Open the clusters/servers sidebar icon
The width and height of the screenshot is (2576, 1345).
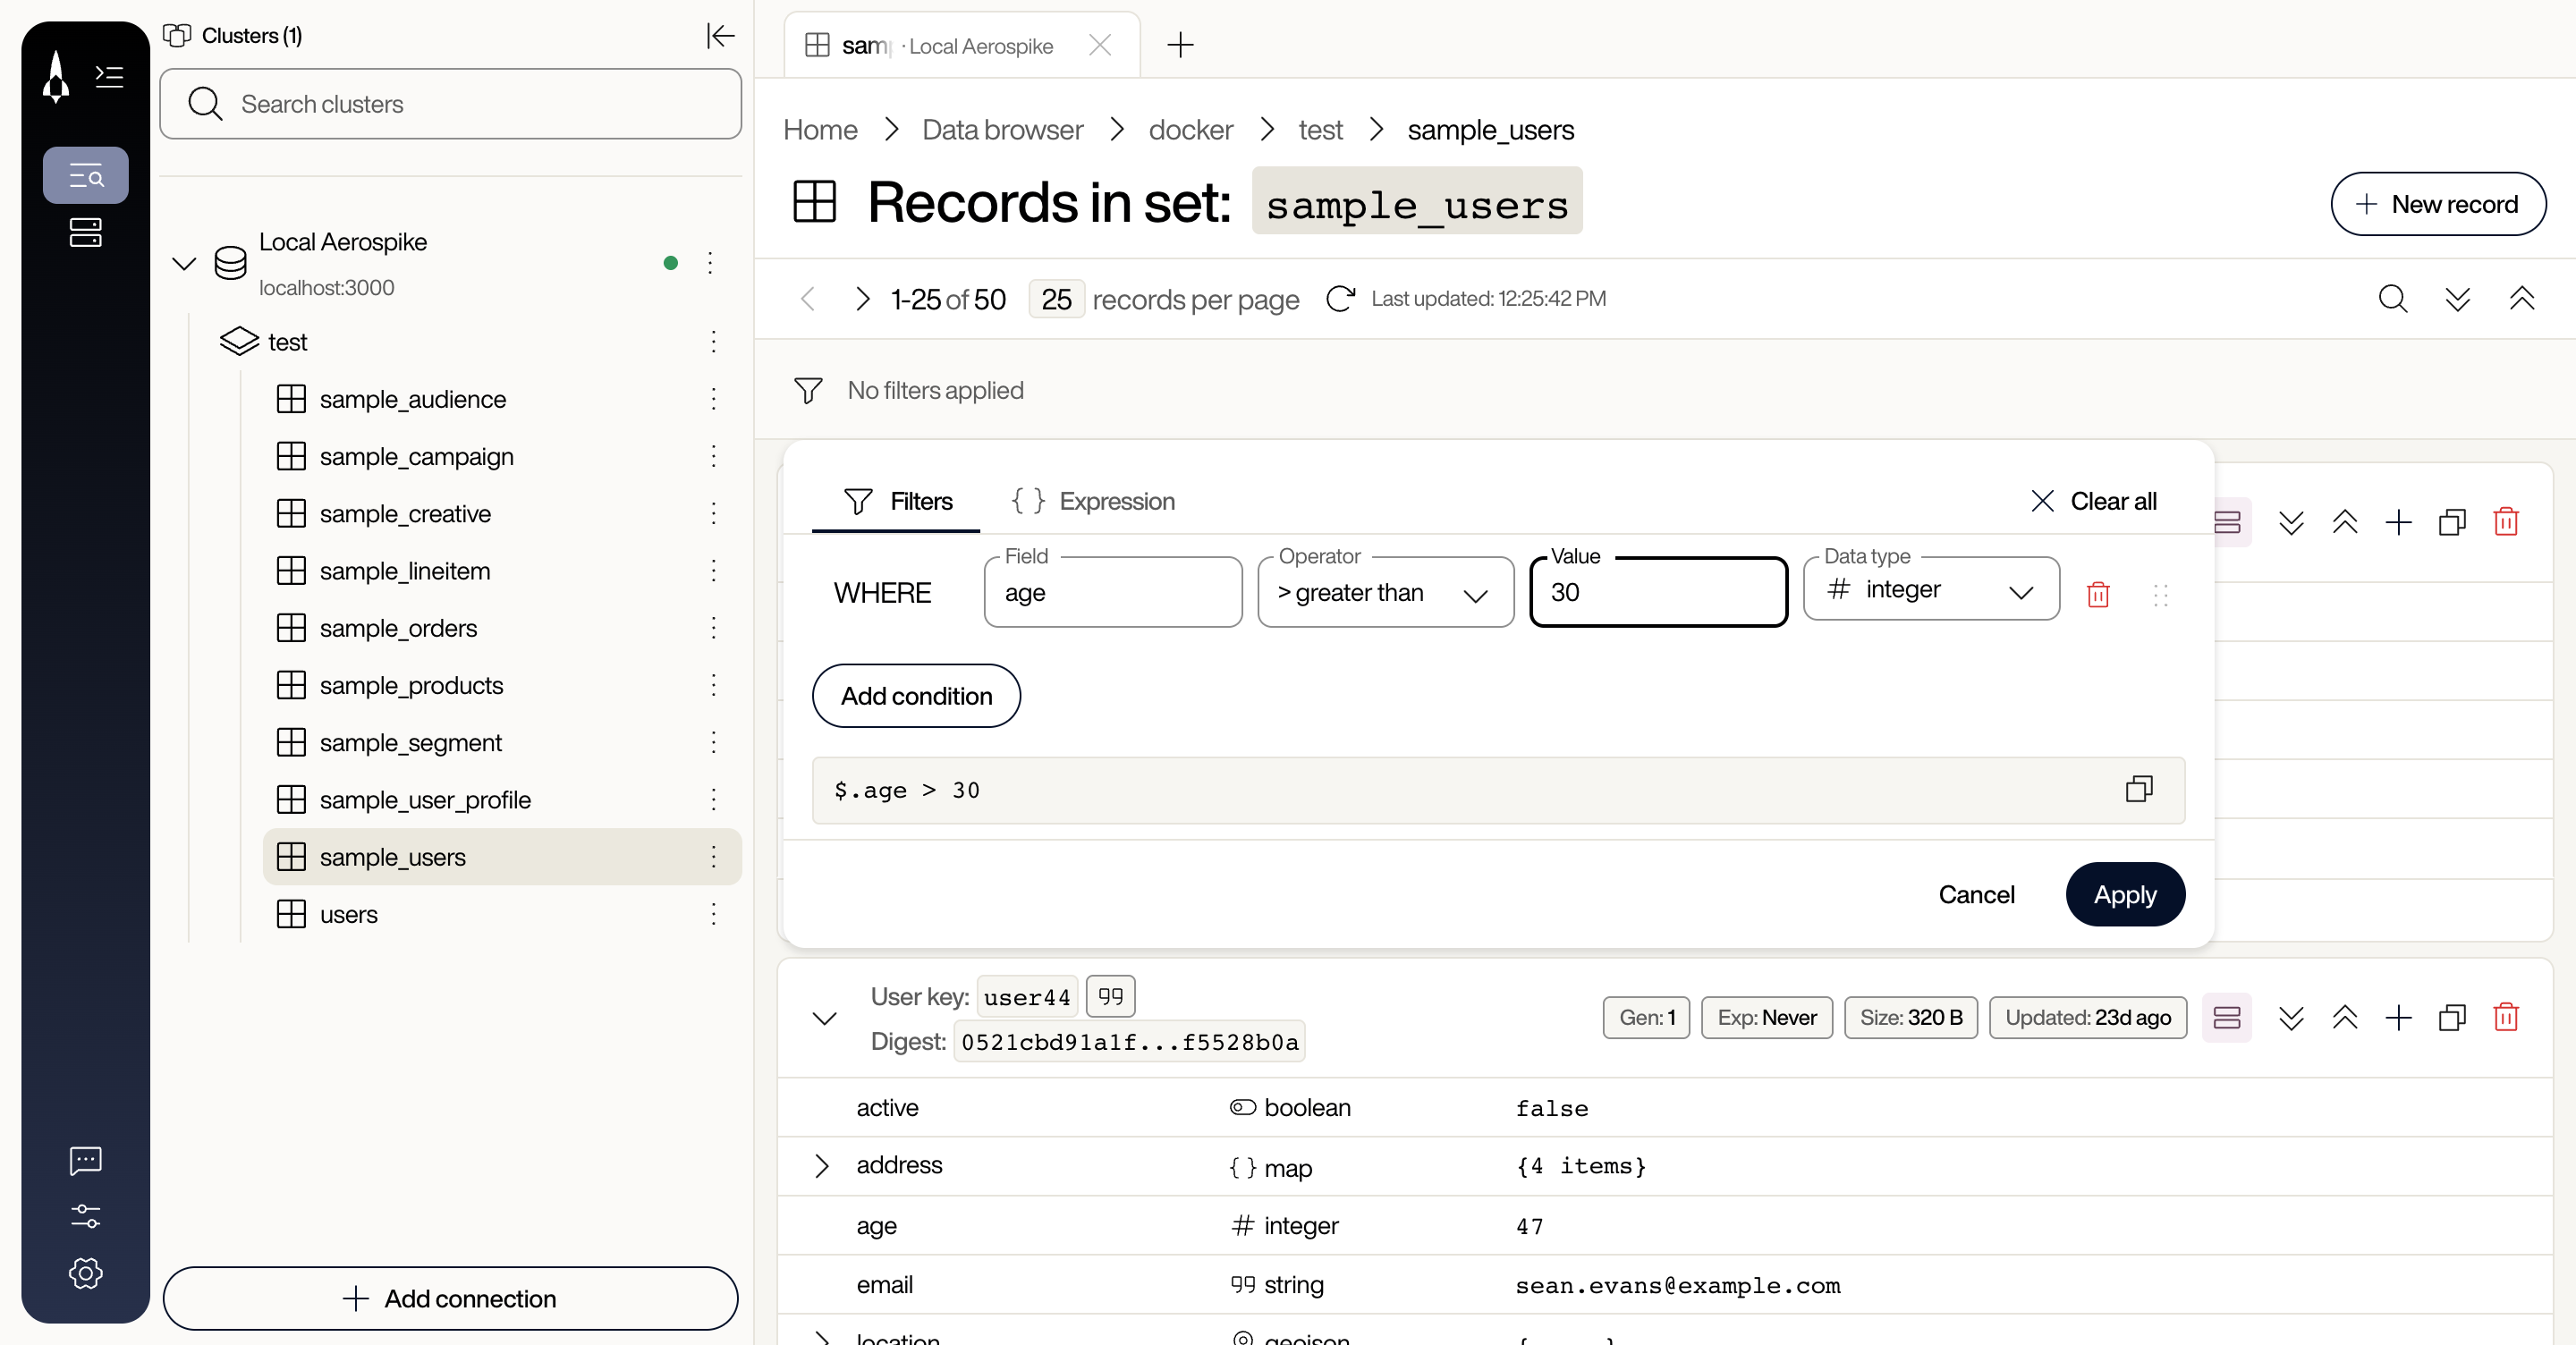(x=86, y=233)
